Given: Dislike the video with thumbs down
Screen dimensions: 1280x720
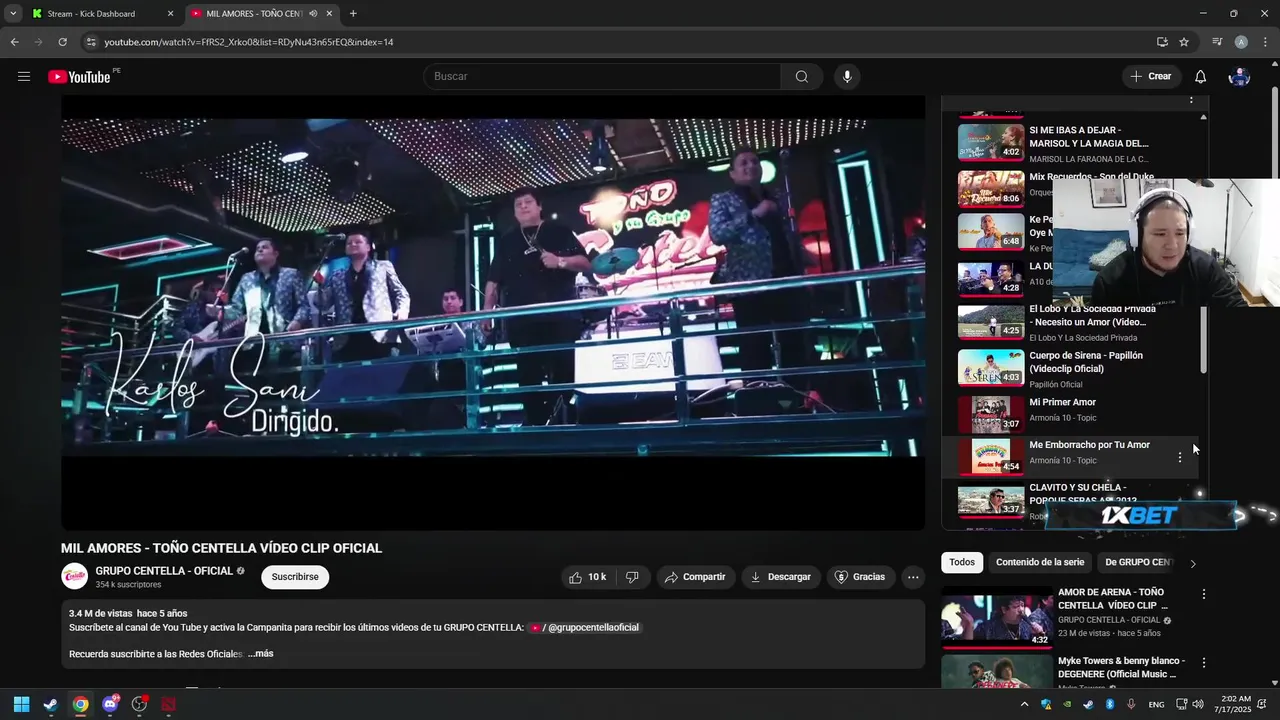Looking at the screenshot, I should [632, 577].
